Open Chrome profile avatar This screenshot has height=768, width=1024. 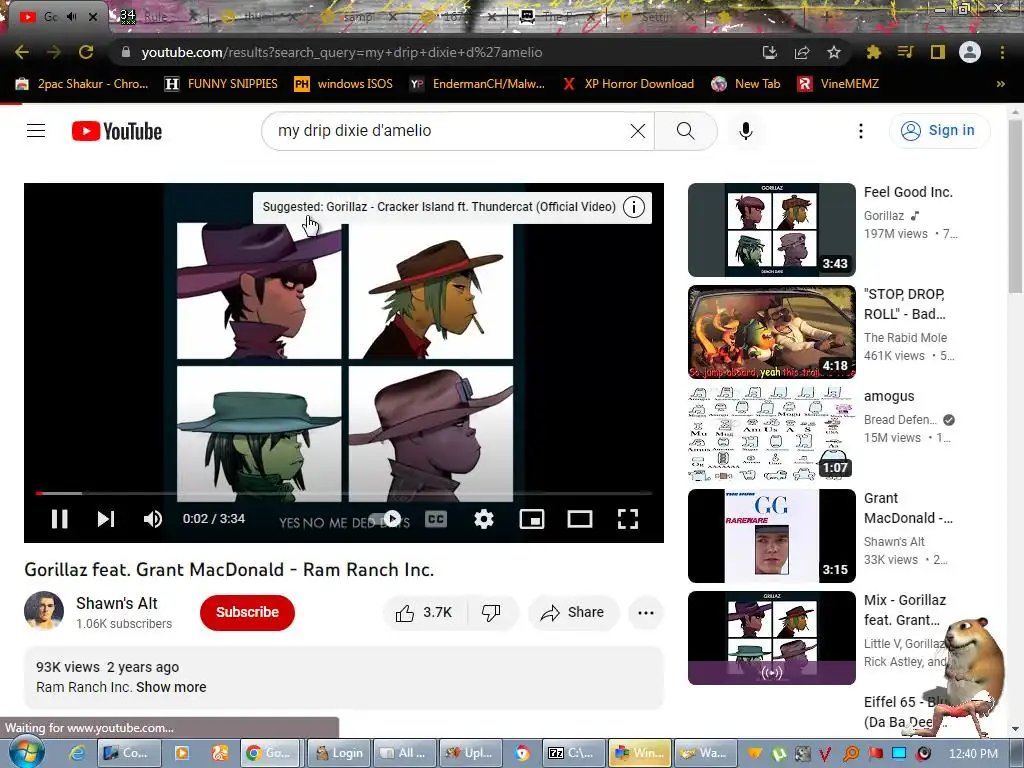[x=970, y=52]
